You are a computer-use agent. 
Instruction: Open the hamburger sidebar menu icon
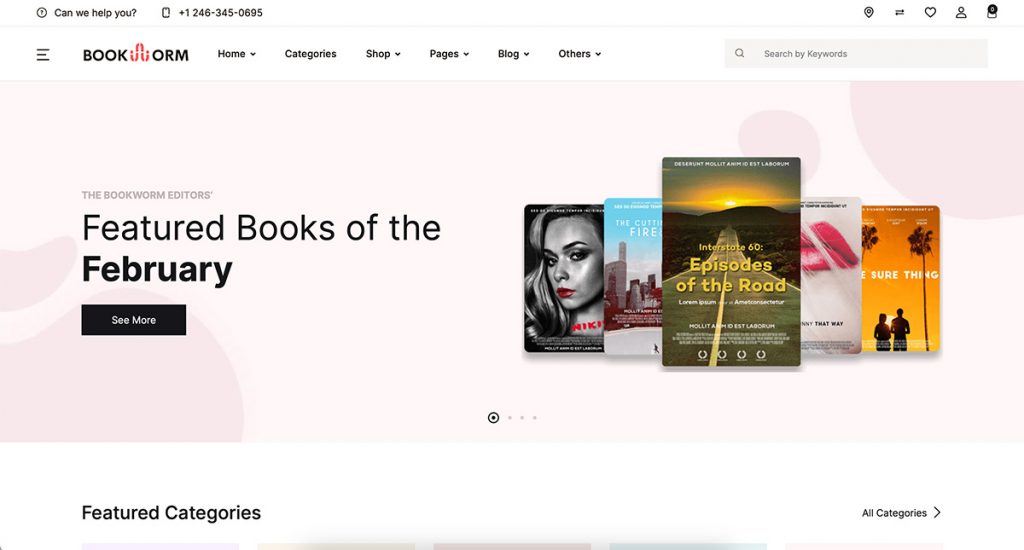tap(43, 54)
